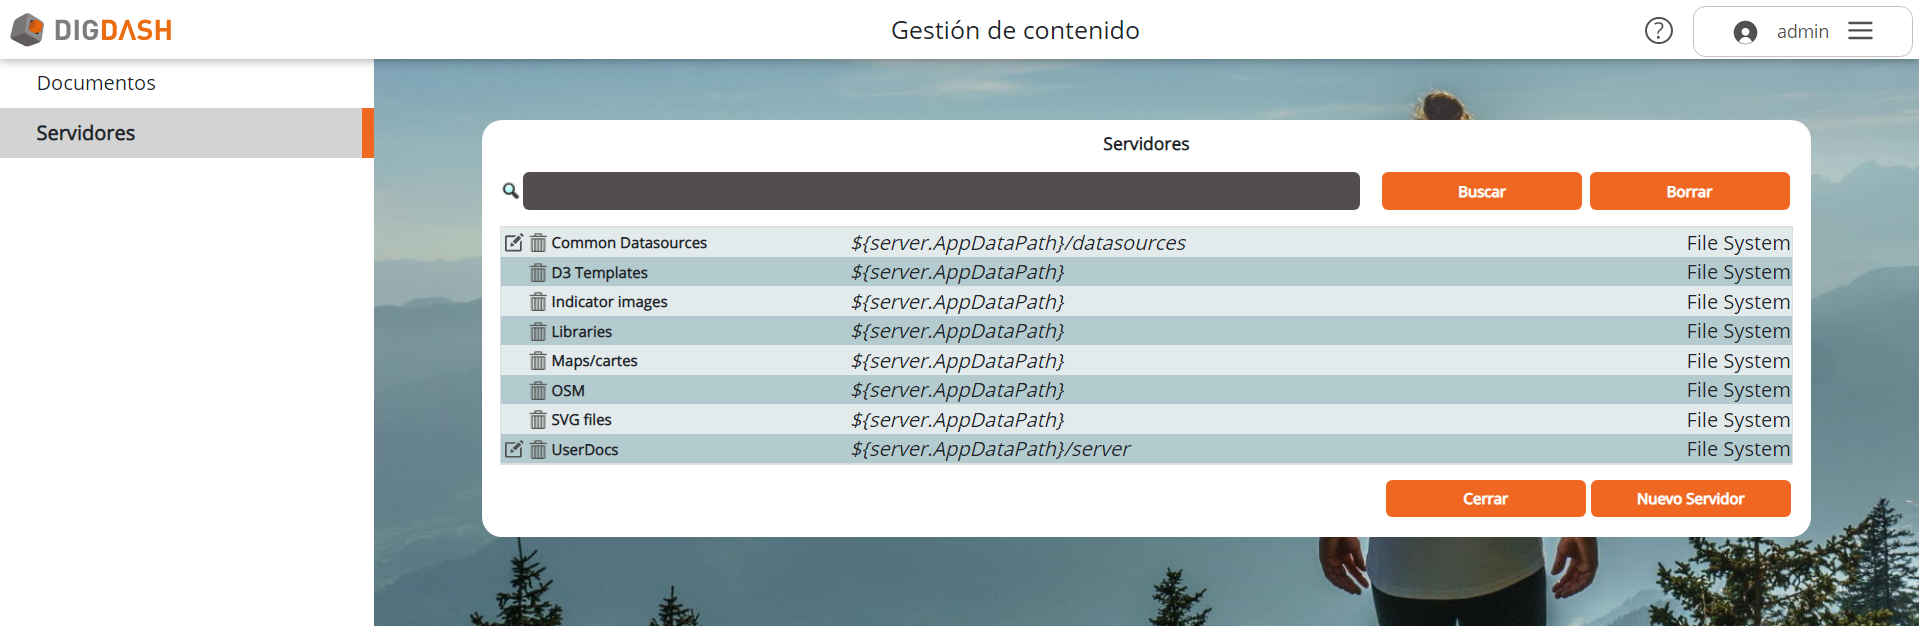
Task: Click the edit icon for Common Datasources
Action: [x=513, y=243]
